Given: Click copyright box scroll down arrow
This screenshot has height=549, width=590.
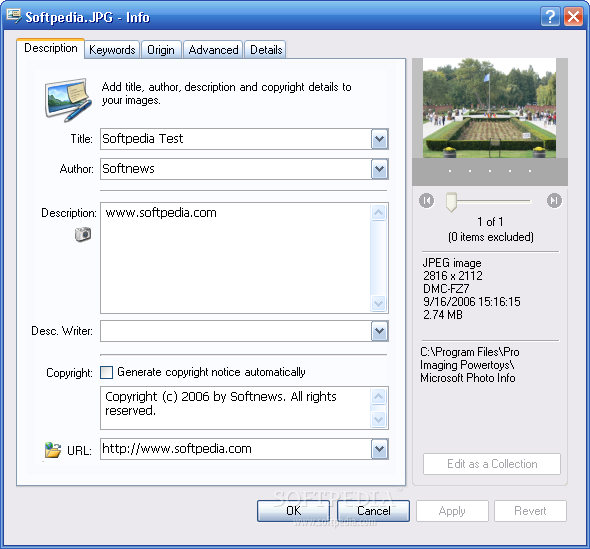Looking at the screenshot, I should point(379,419).
